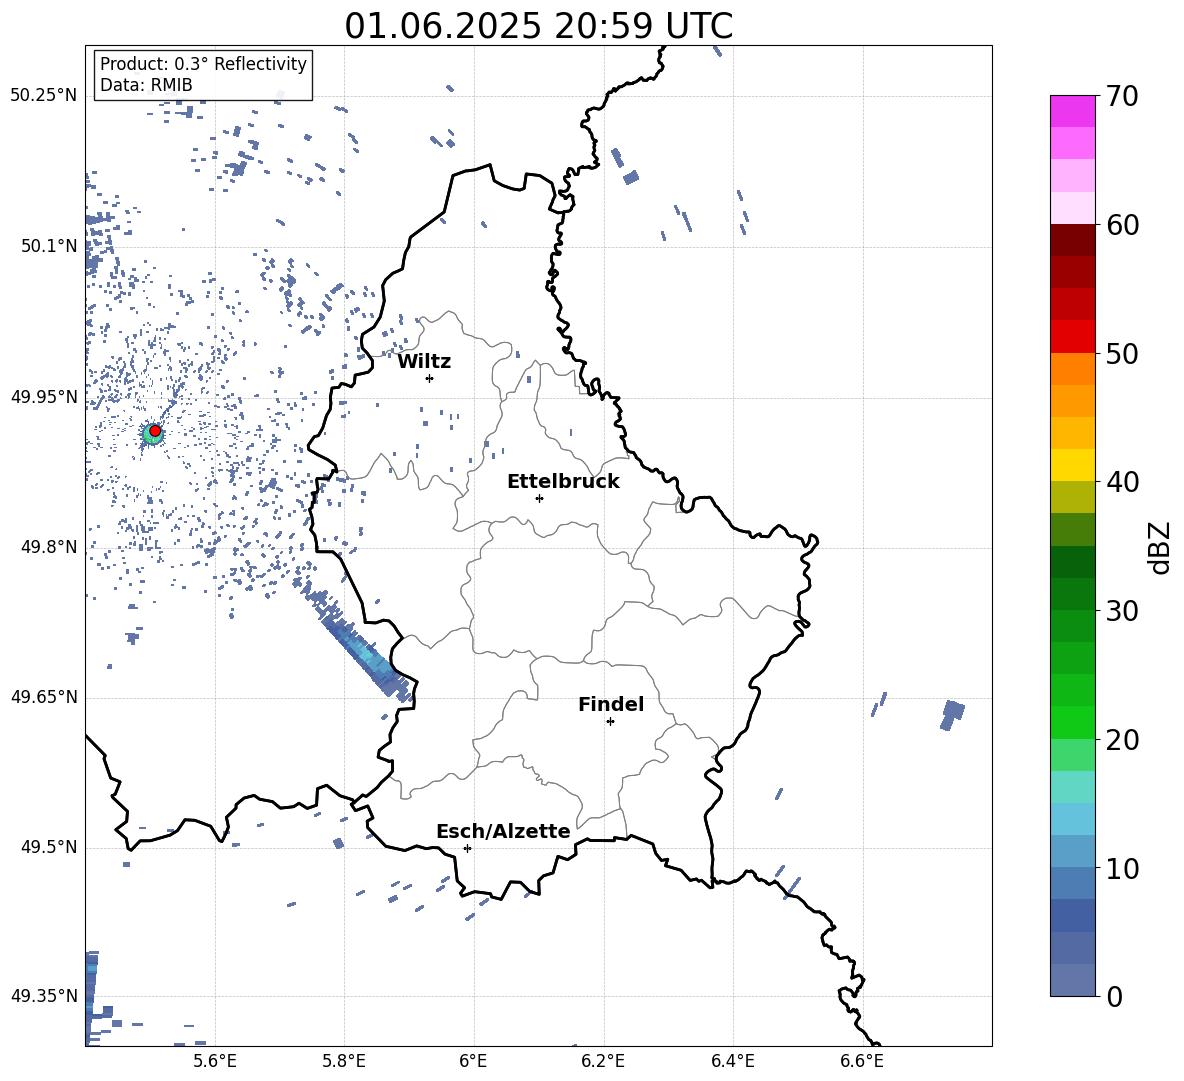This screenshot has height=1081, width=1184.
Task: Click the 20 colorbar tick label
Action: [x=1122, y=740]
